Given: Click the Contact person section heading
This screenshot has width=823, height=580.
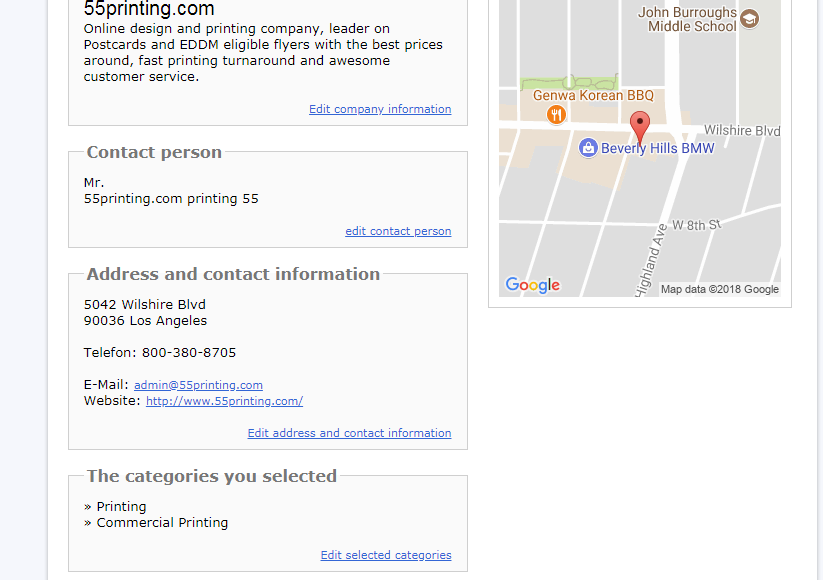Looking at the screenshot, I should [x=154, y=152].
